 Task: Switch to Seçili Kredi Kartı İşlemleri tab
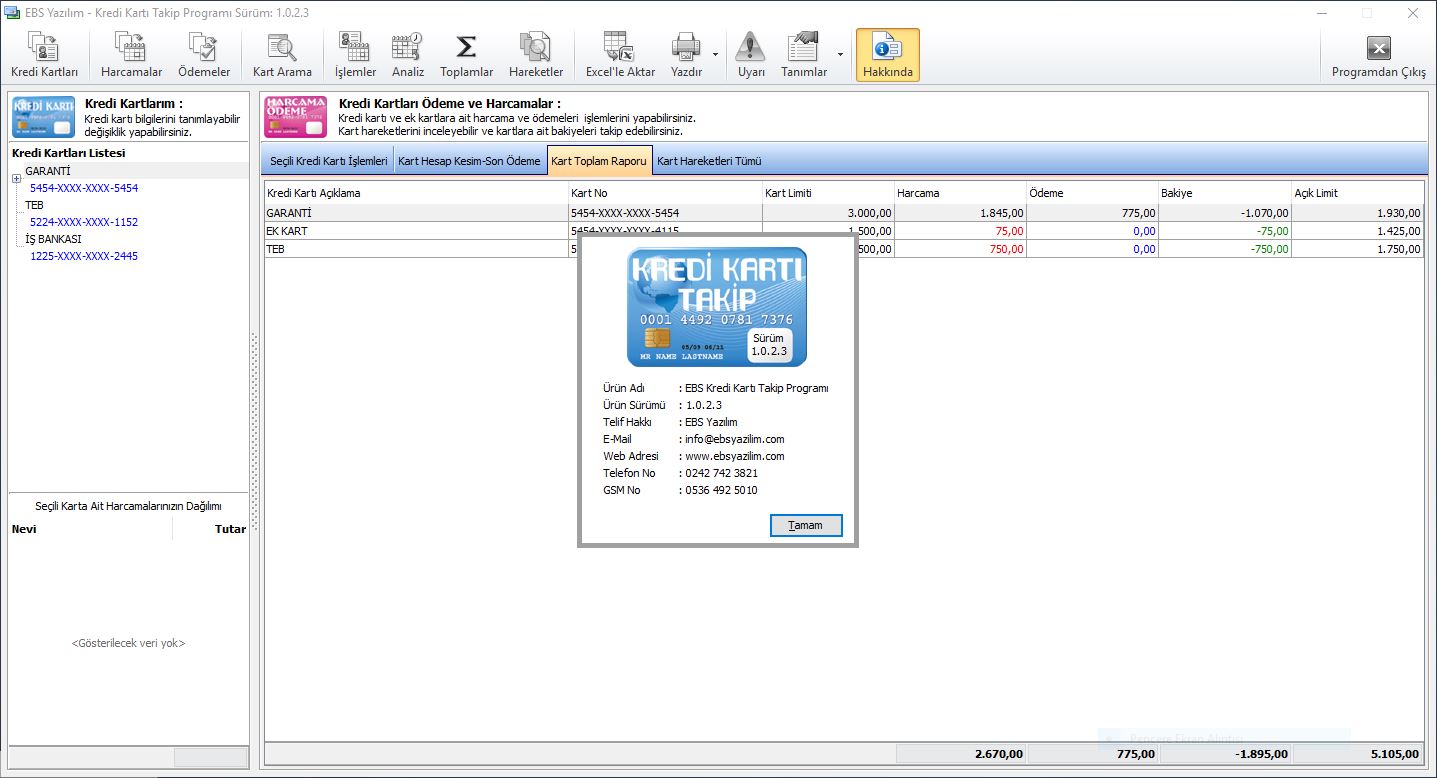click(x=329, y=161)
